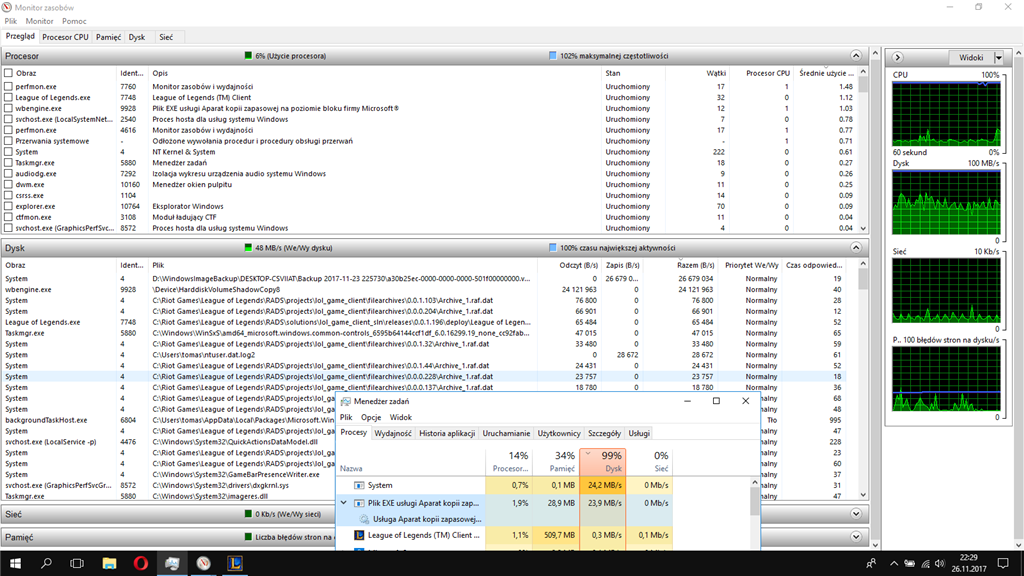Switch to the Procesor CPU tab
Screen dimensions: 1024x576
coord(65,37)
